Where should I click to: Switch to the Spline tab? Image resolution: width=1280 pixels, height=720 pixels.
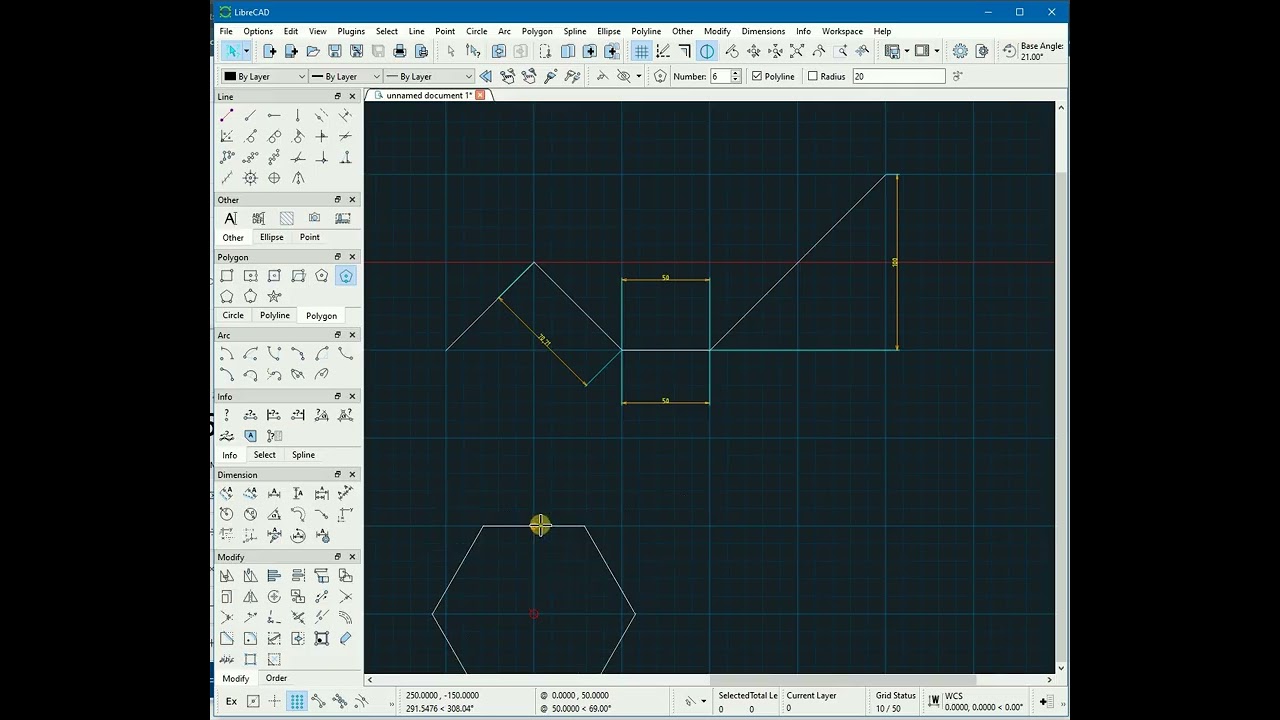303,455
